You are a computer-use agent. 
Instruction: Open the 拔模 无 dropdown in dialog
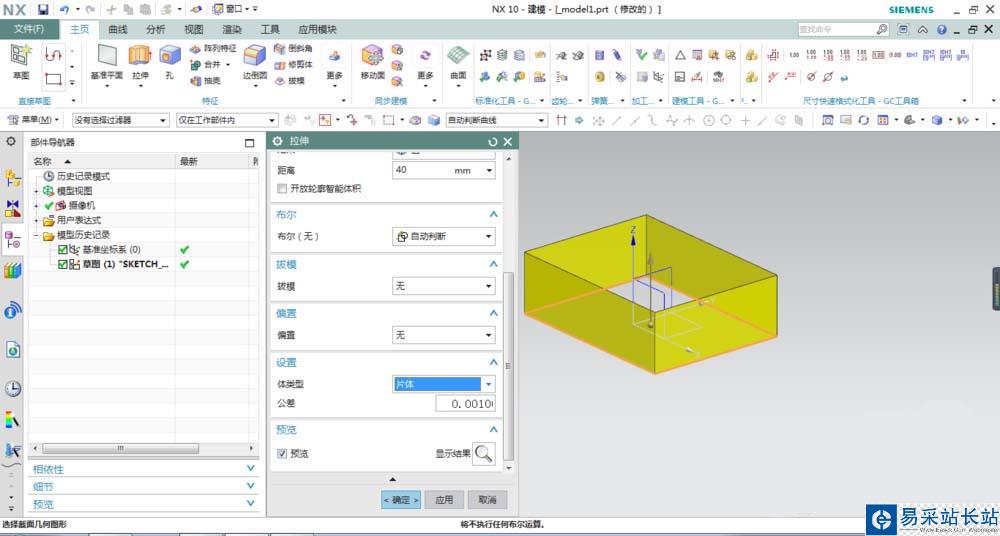[x=443, y=286]
